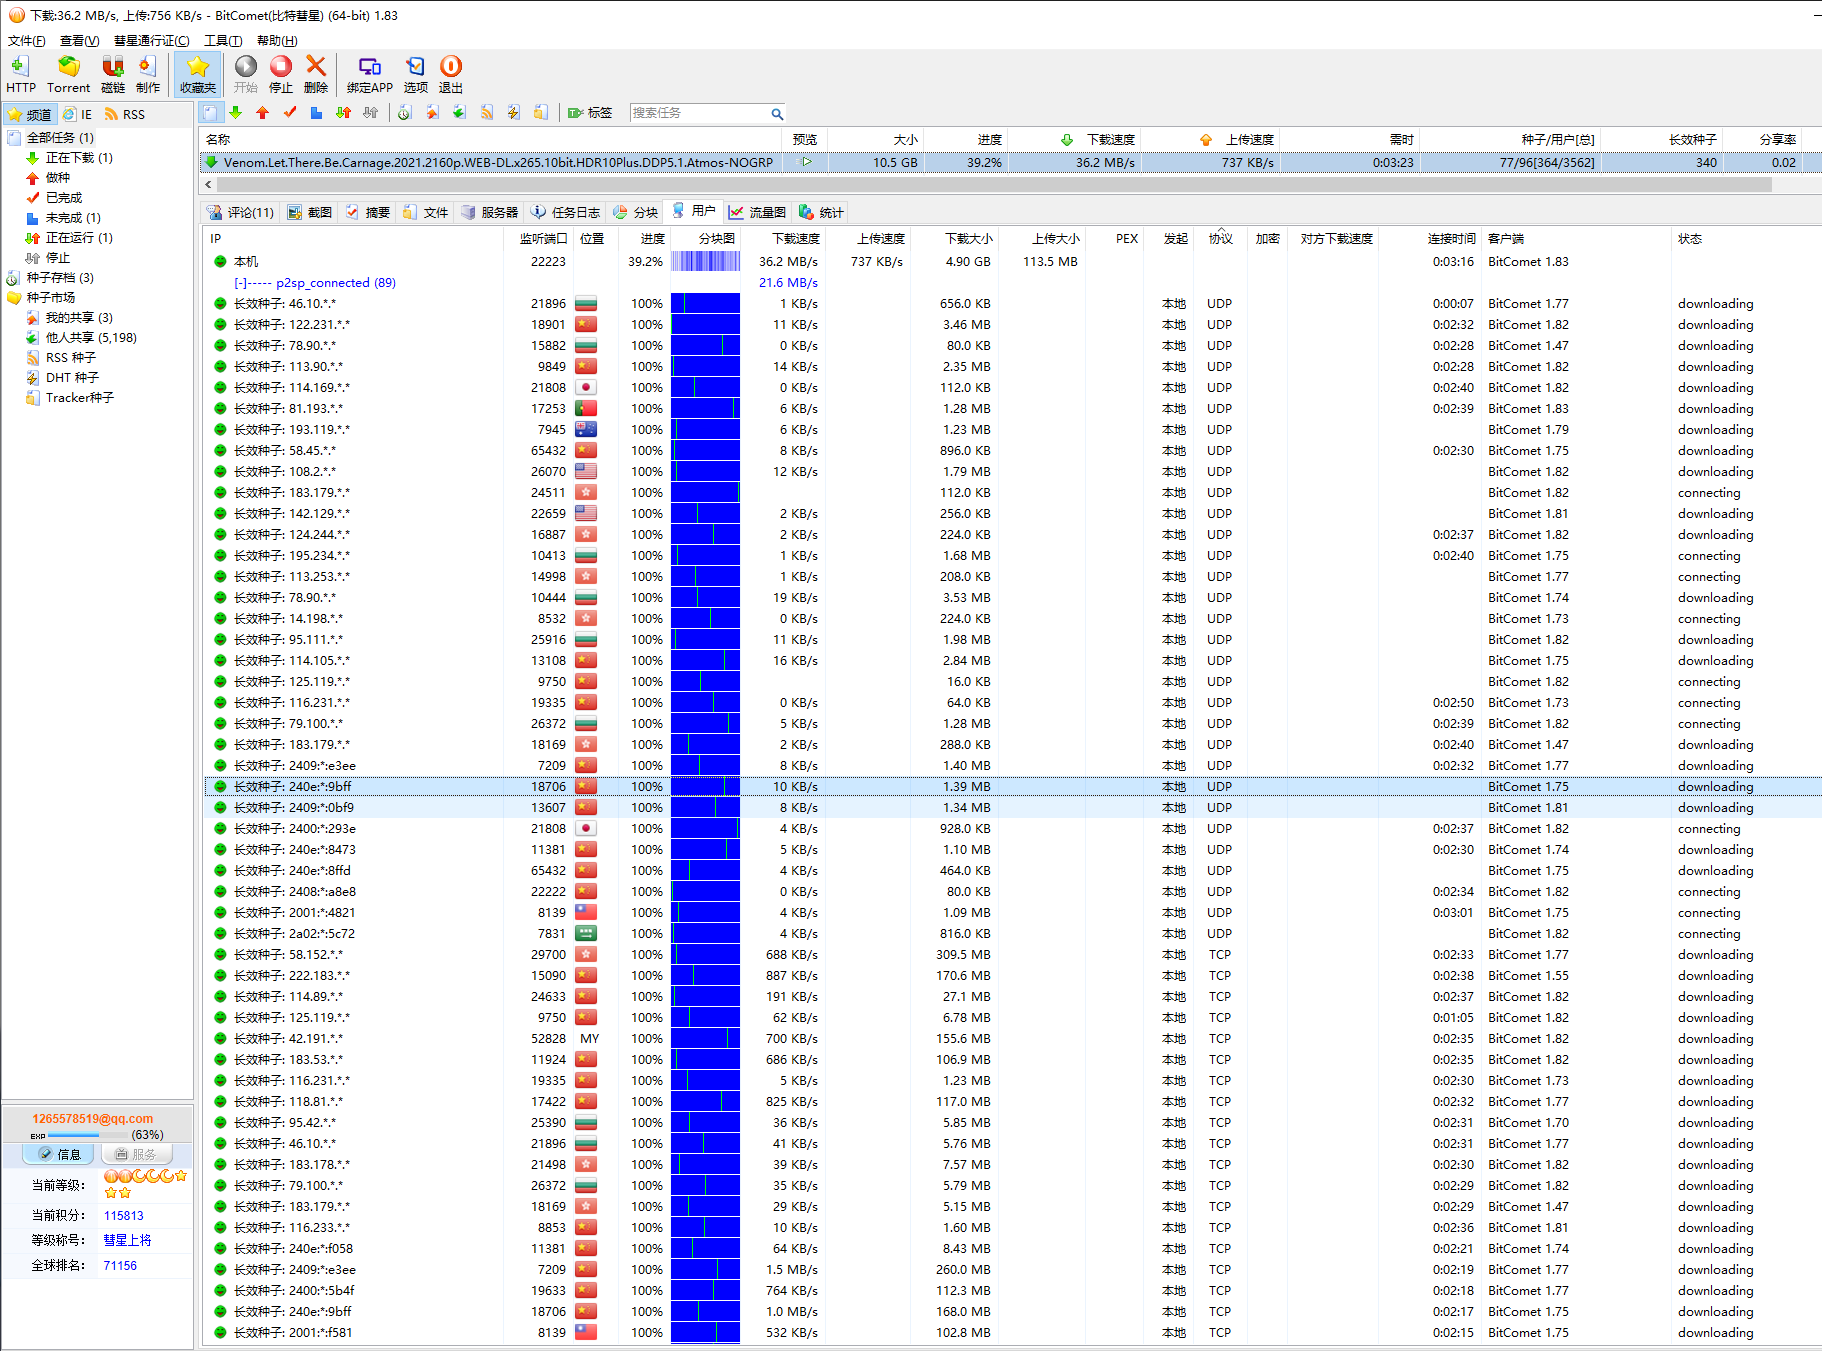Open the 文件(F) menu
The width and height of the screenshot is (1822, 1351).
coord(26,41)
